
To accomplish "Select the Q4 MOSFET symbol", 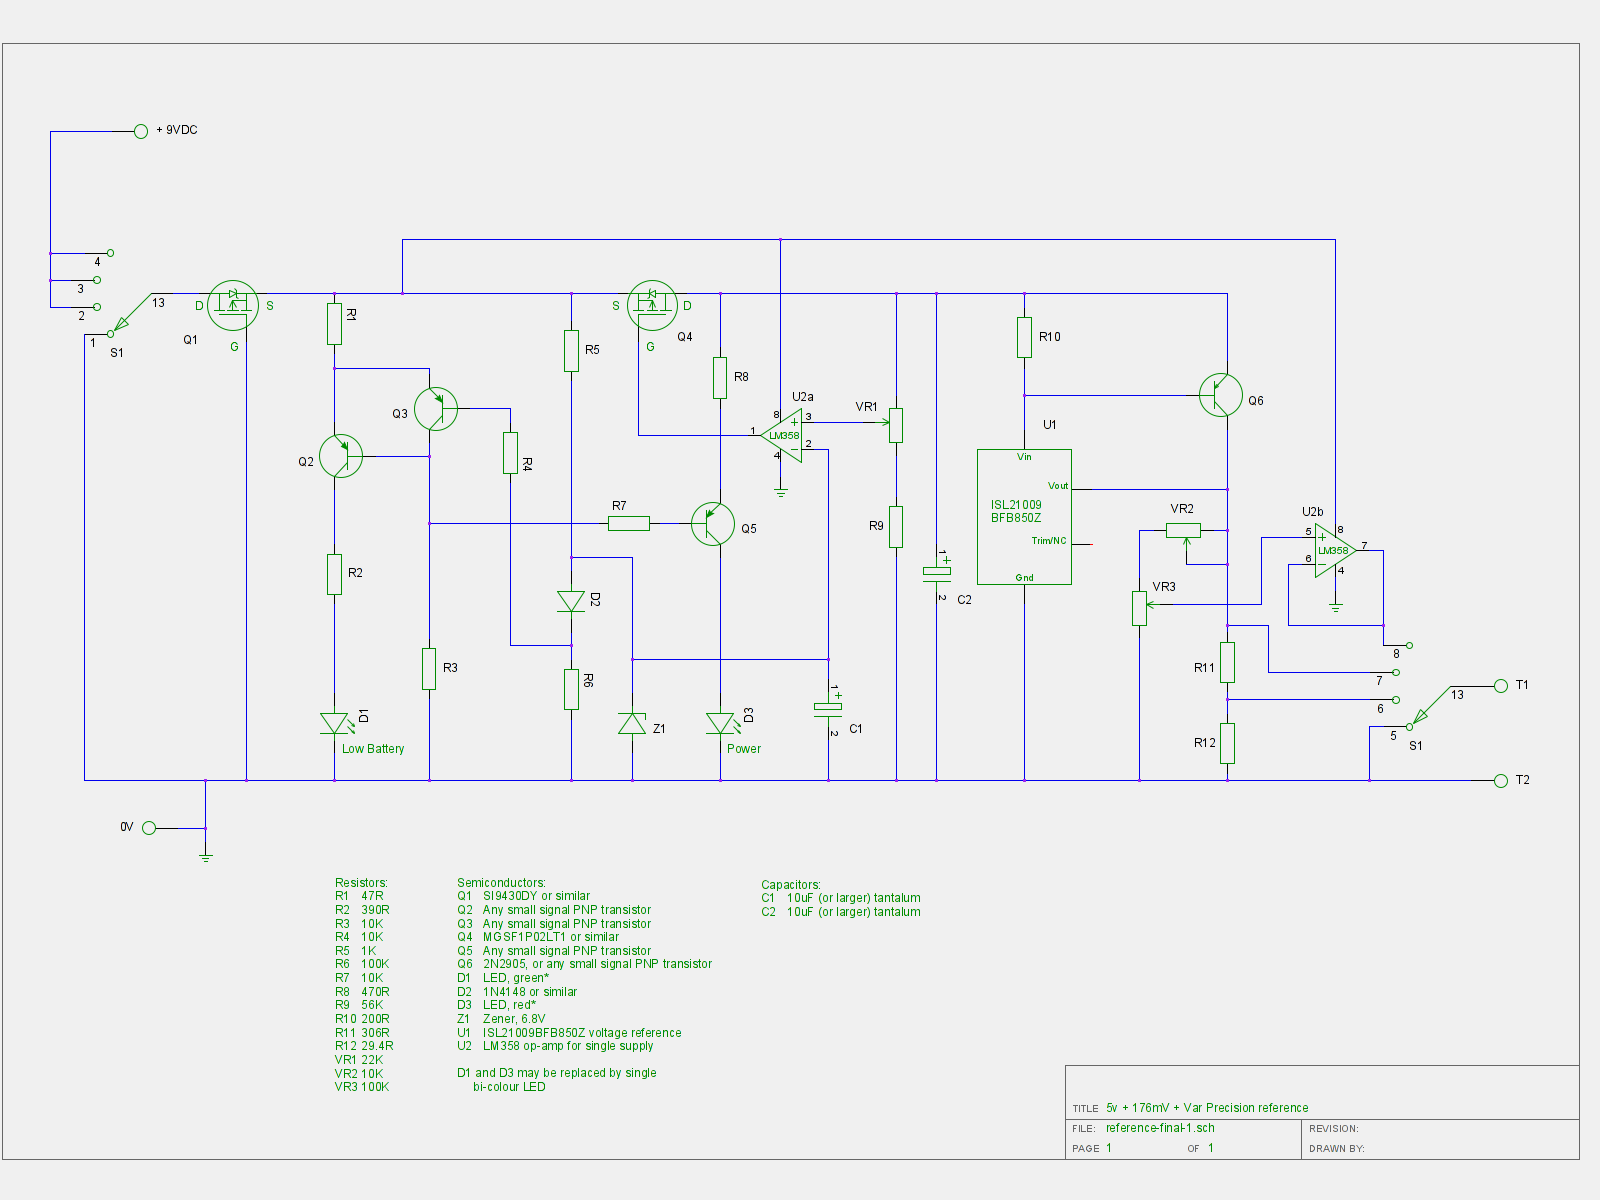I will [653, 305].
